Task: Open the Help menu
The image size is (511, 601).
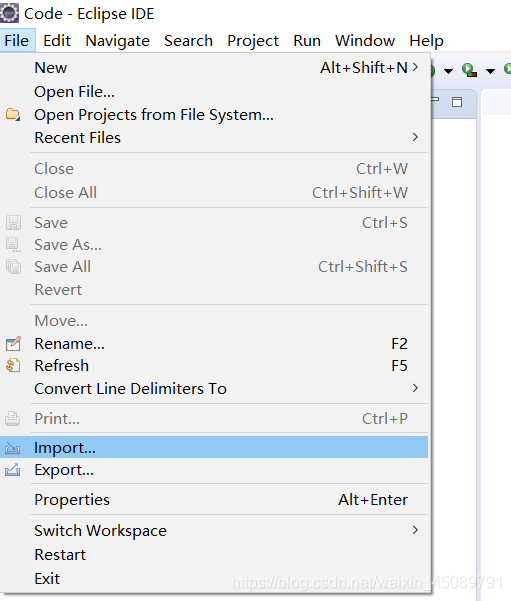Action: (426, 40)
